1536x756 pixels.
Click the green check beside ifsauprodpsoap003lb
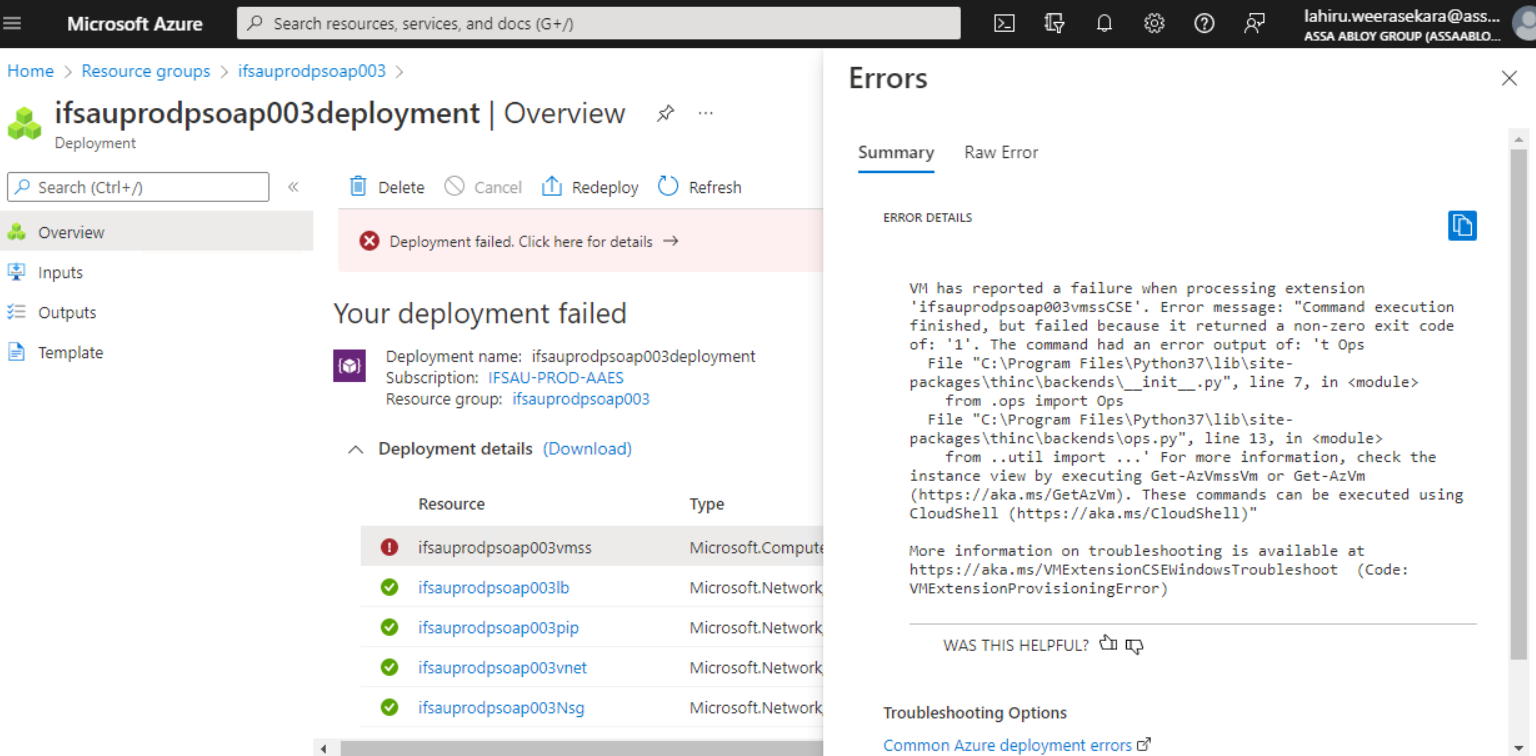tap(389, 588)
